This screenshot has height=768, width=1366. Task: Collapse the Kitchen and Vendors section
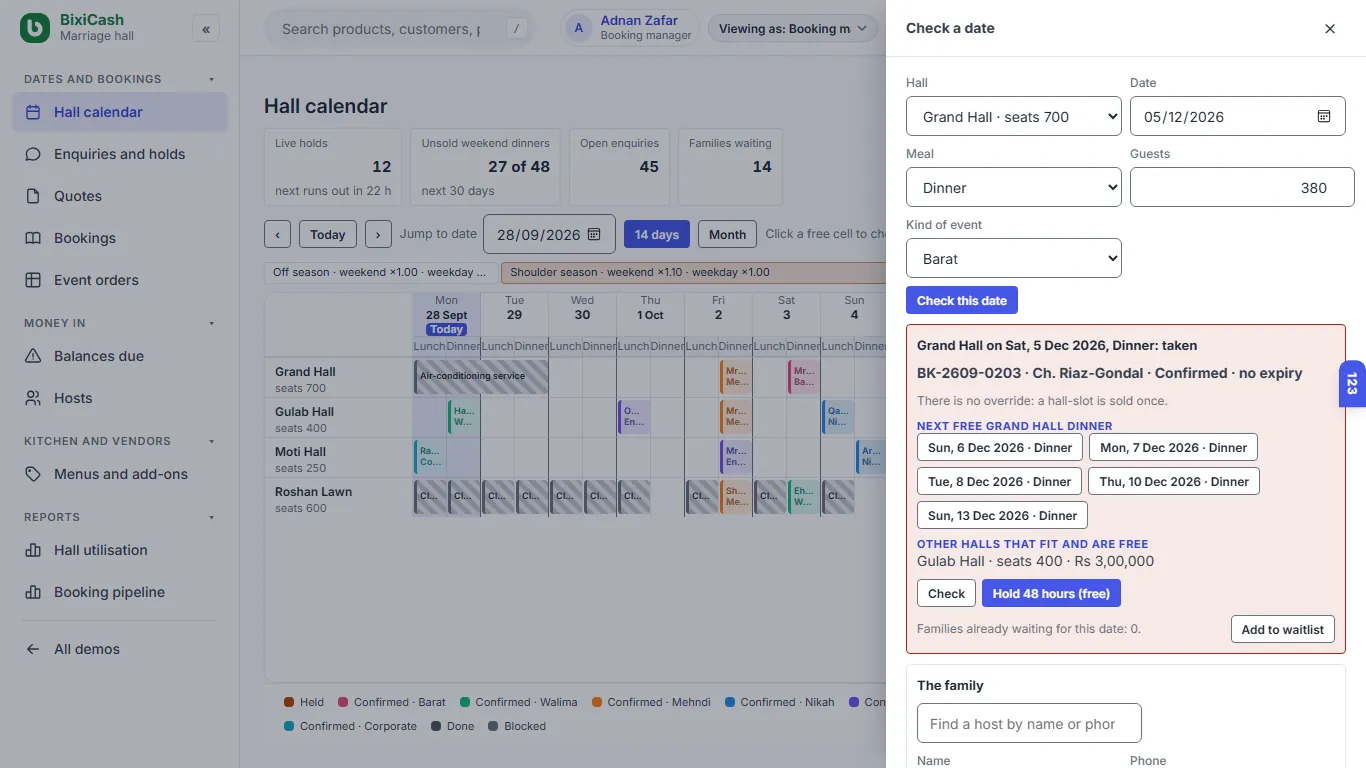pyautogui.click(x=211, y=441)
